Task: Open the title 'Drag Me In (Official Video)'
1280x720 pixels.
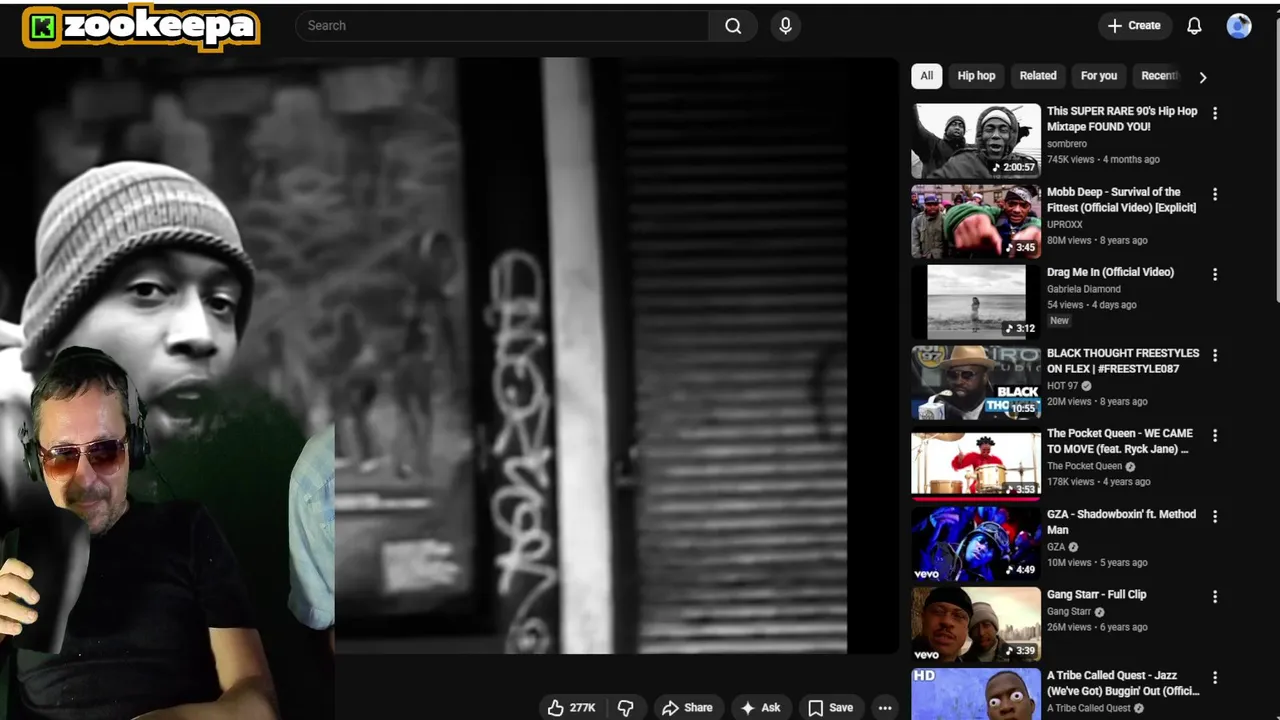Action: [1110, 272]
